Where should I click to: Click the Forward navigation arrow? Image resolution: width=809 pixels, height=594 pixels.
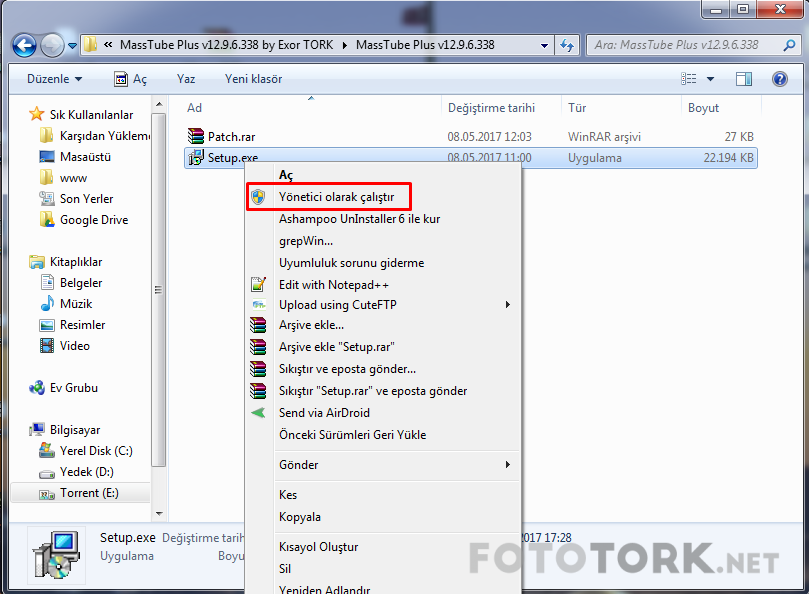(x=52, y=45)
